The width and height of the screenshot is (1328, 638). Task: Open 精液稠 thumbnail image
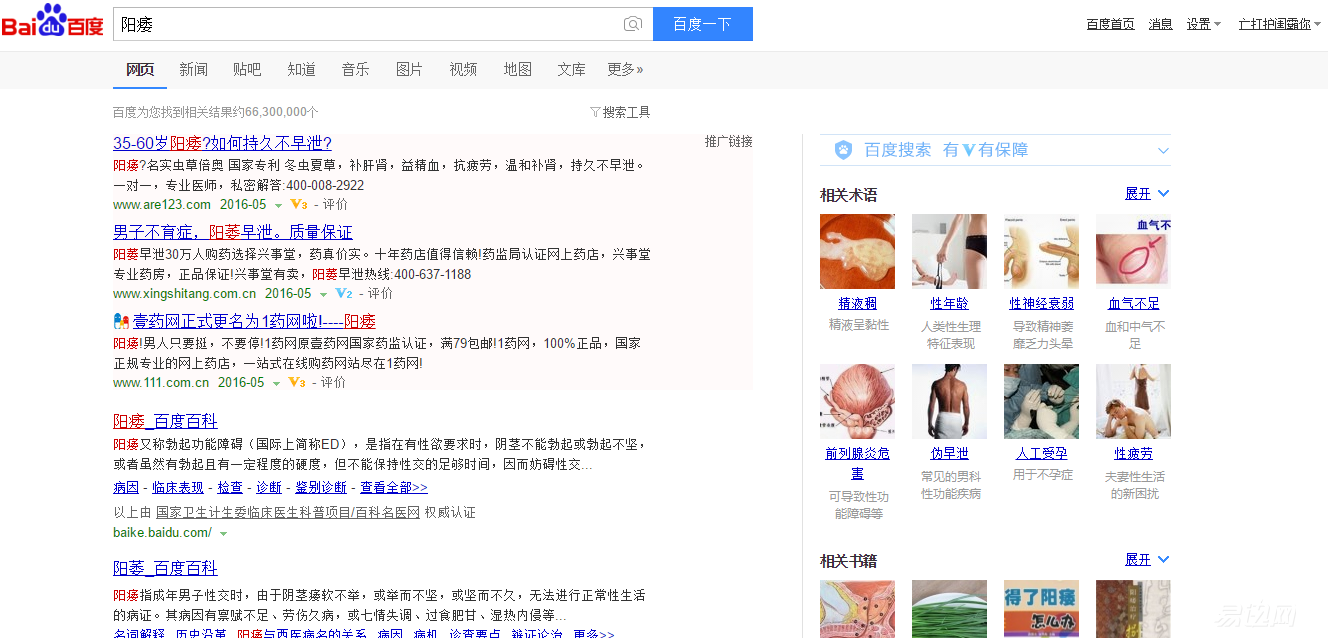pyautogui.click(x=857, y=251)
